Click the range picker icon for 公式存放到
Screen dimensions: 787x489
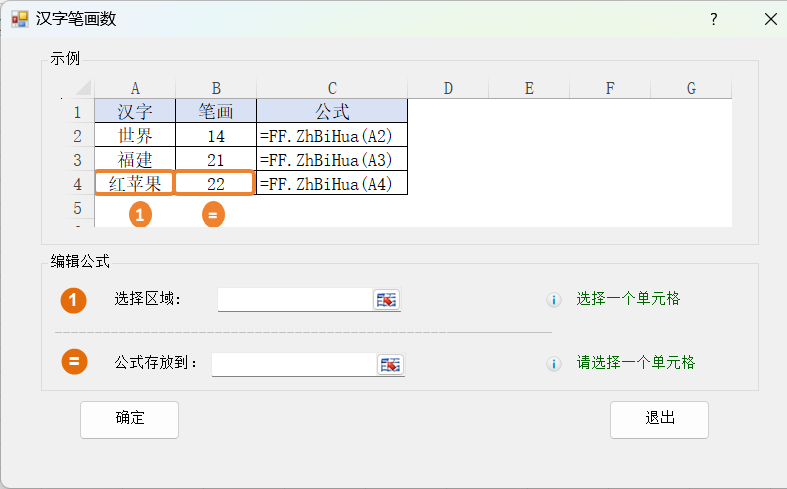pyautogui.click(x=390, y=364)
